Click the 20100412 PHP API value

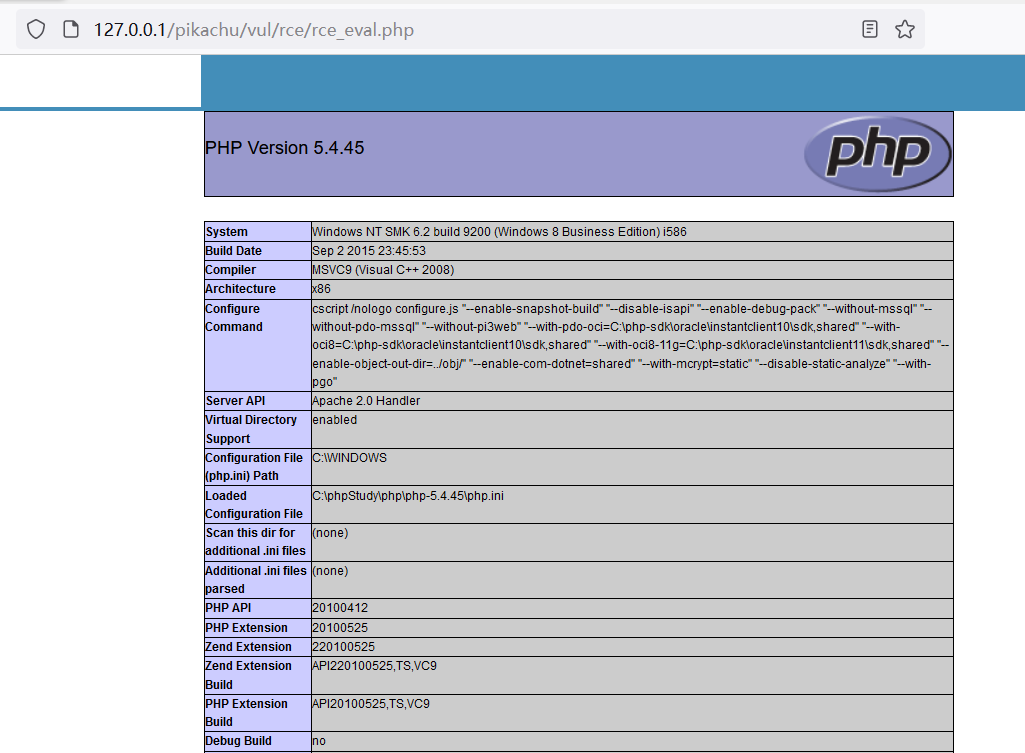click(340, 608)
